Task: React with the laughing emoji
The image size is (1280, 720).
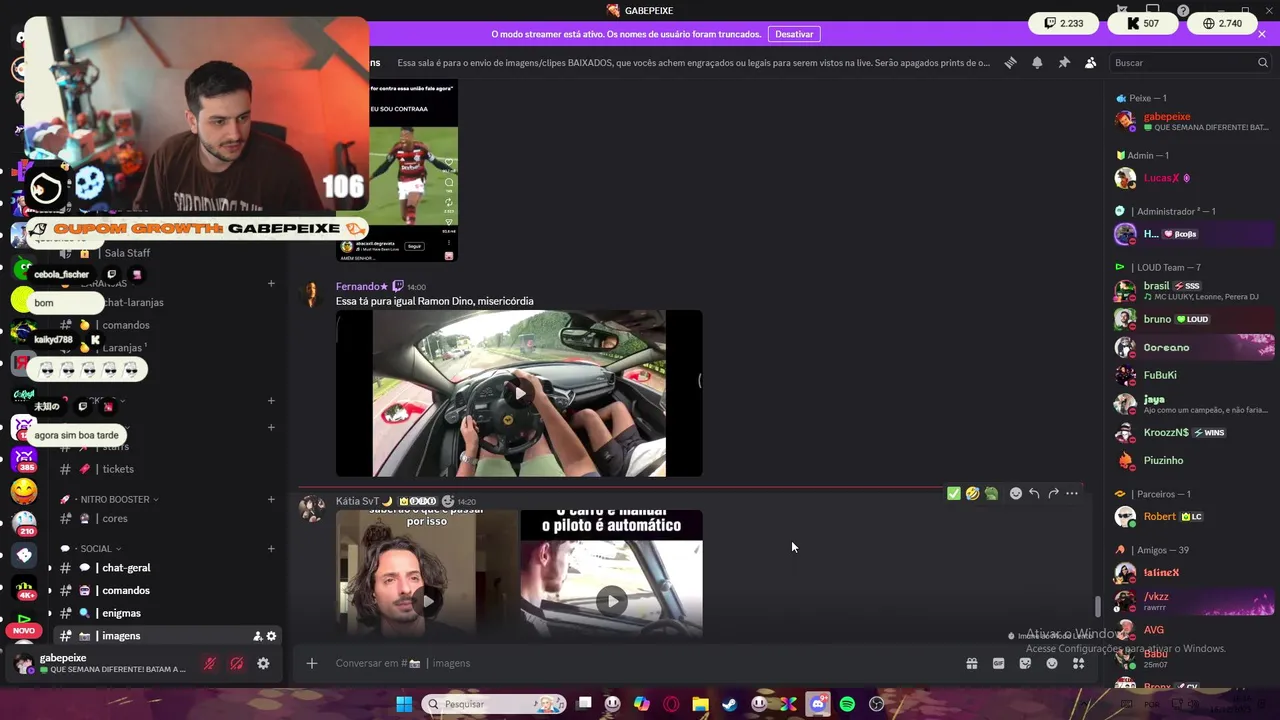Action: point(972,493)
